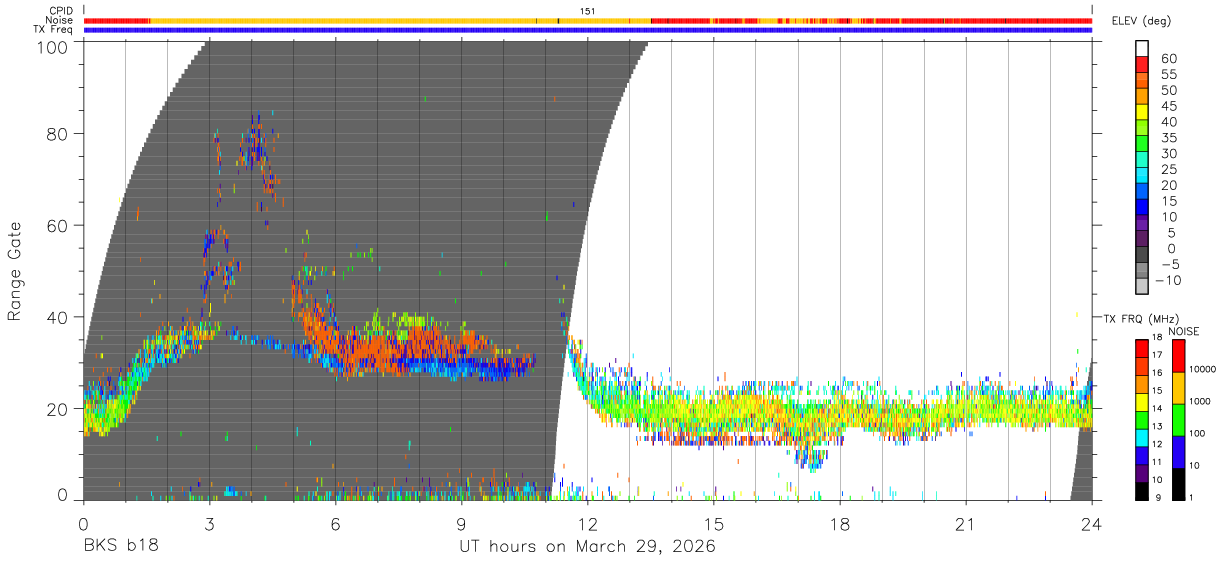Screen dimensions: 1228x567
Task: Click the yellow segment of the ELEV color bar
Action: 1143,113
